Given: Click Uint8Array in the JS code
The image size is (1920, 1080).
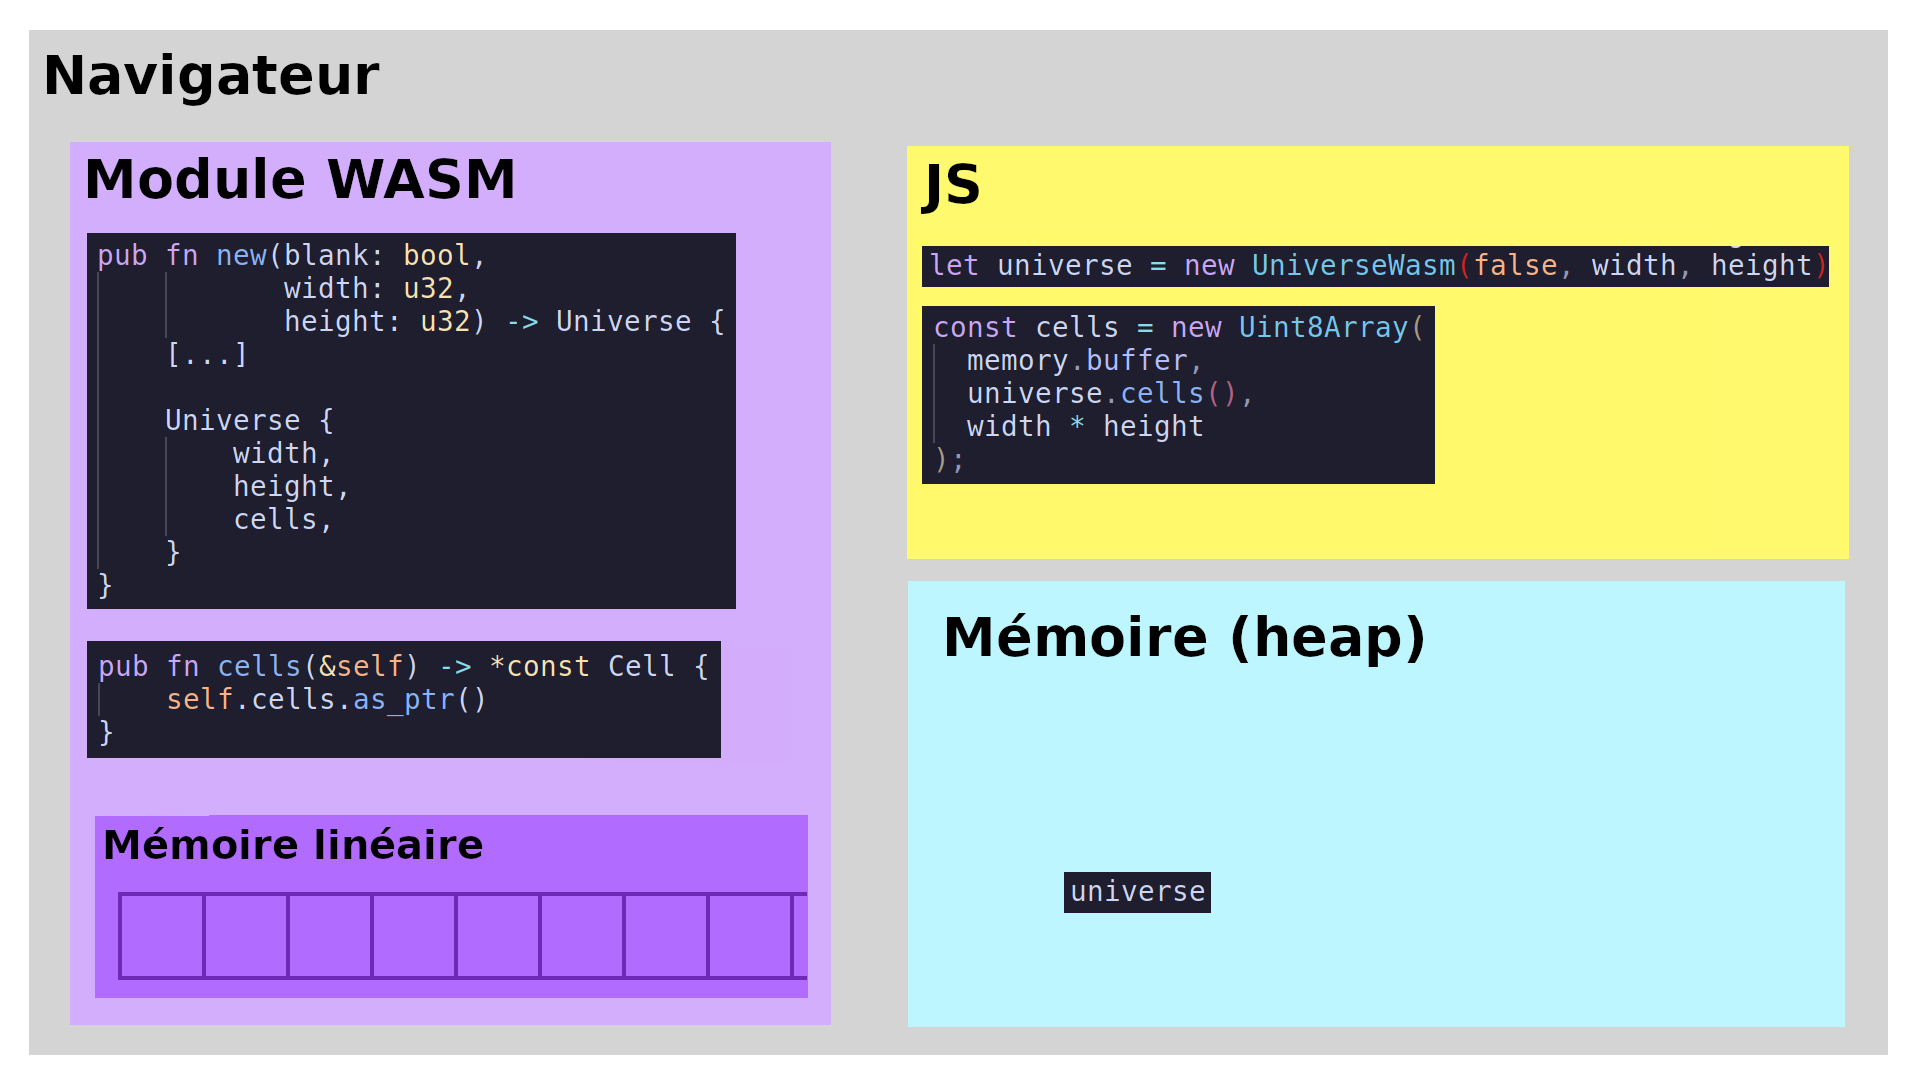Looking at the screenshot, I should pos(1322,328).
